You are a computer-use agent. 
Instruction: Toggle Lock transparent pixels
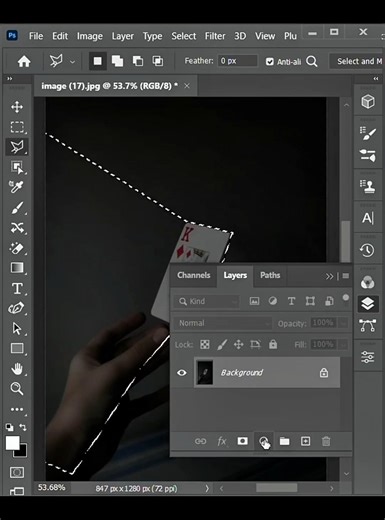[x=205, y=344]
